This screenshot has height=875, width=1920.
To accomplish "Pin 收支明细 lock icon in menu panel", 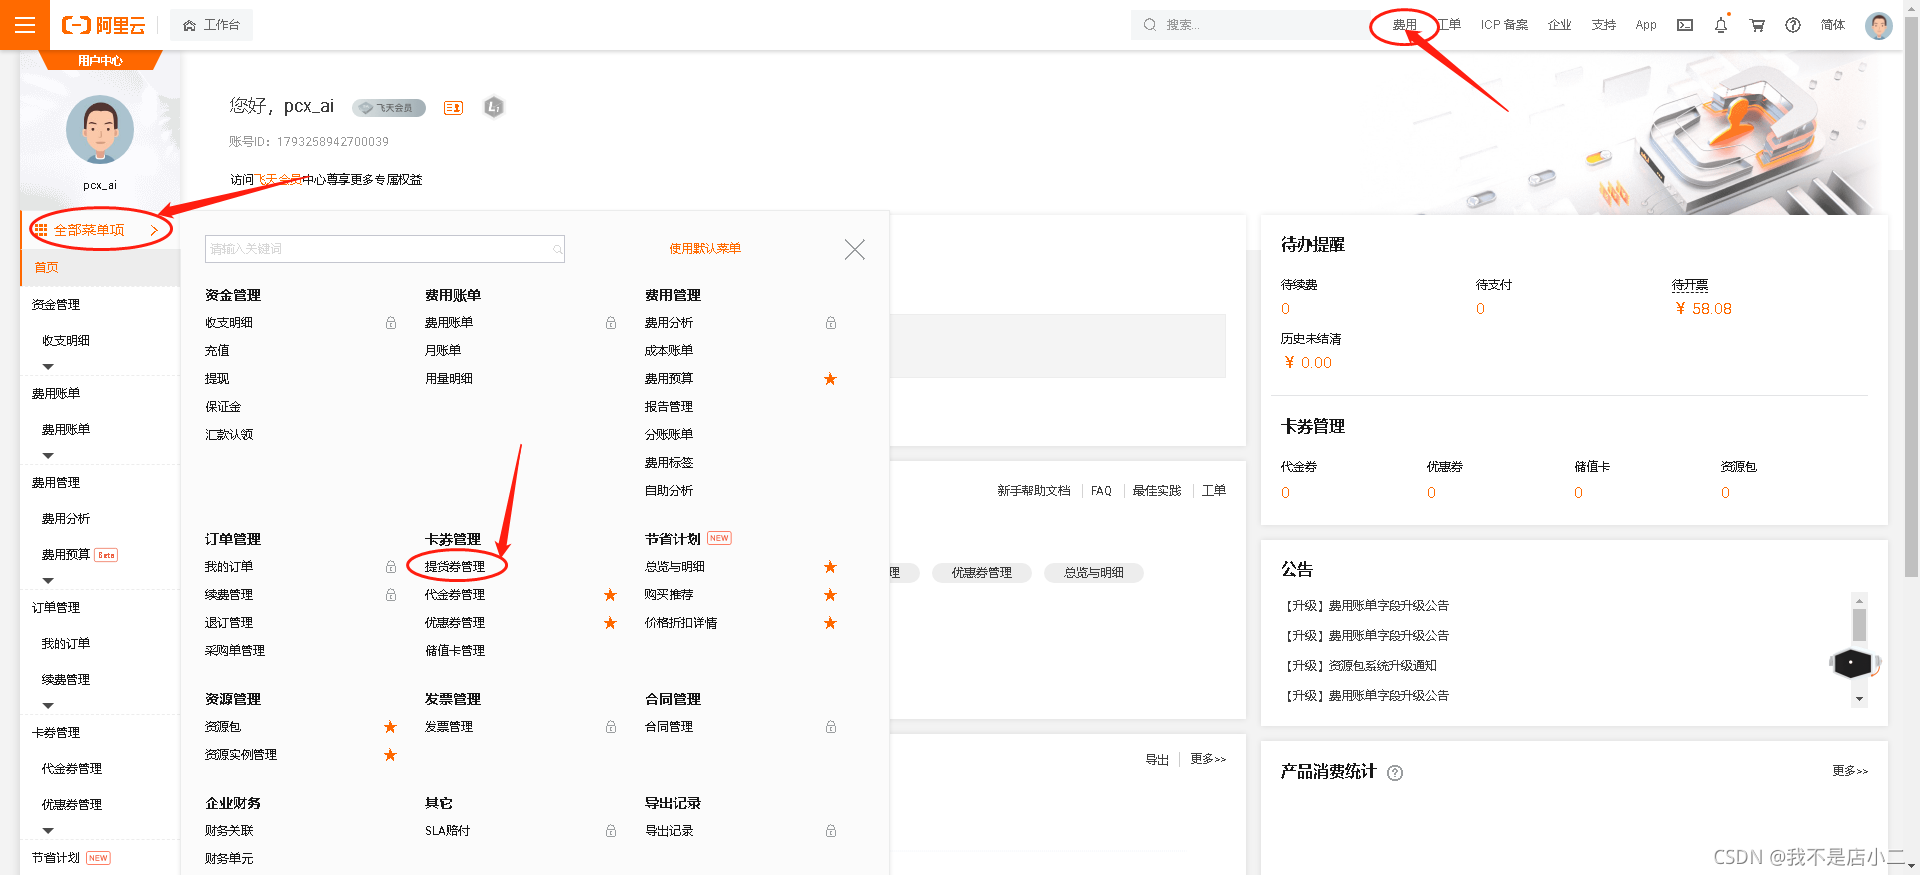I will pos(391,323).
